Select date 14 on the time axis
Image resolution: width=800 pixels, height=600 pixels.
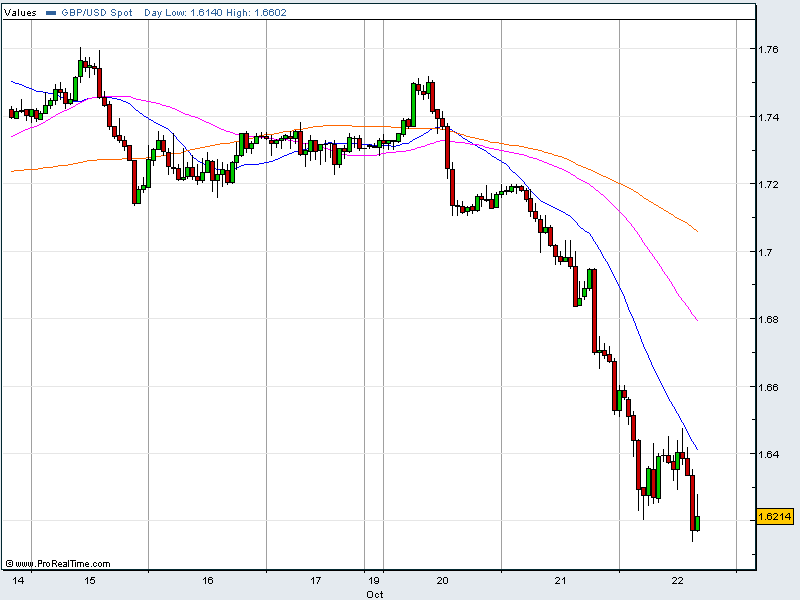(x=18, y=580)
